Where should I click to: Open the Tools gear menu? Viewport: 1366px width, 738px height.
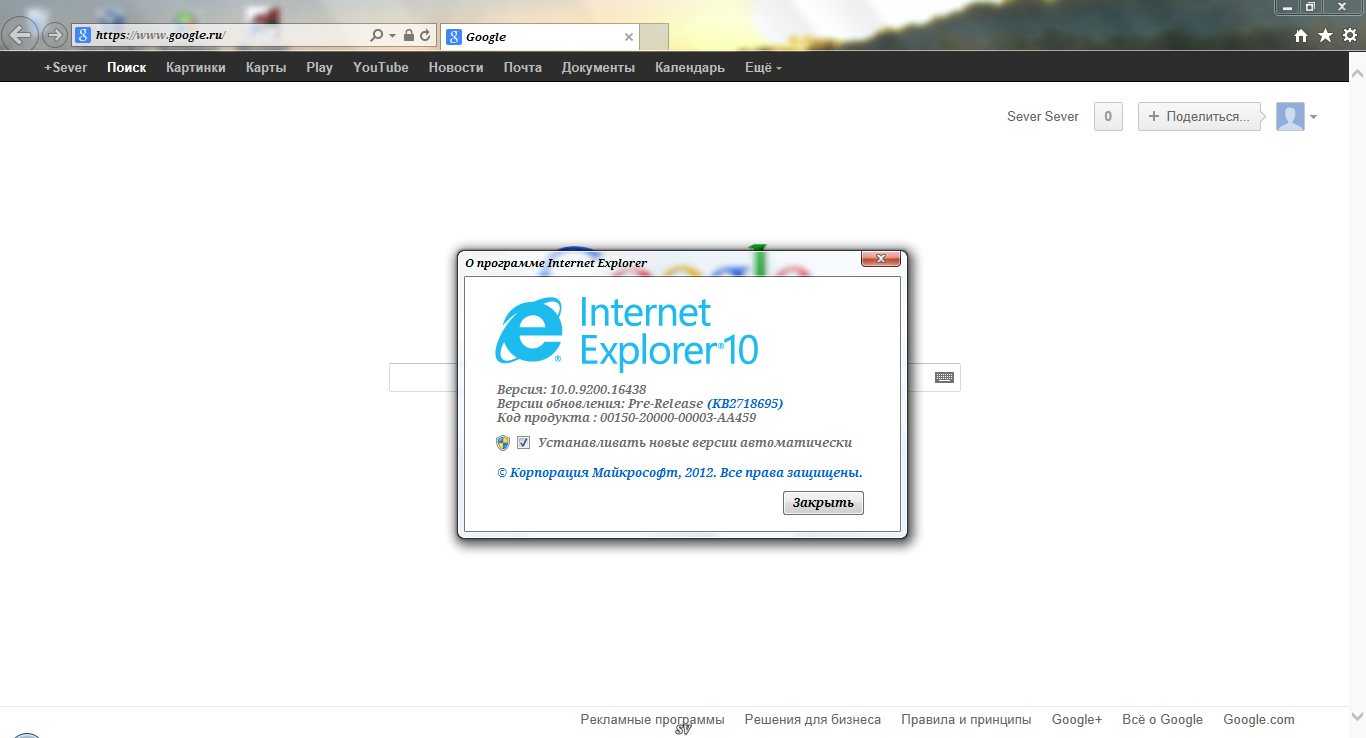(1350, 35)
